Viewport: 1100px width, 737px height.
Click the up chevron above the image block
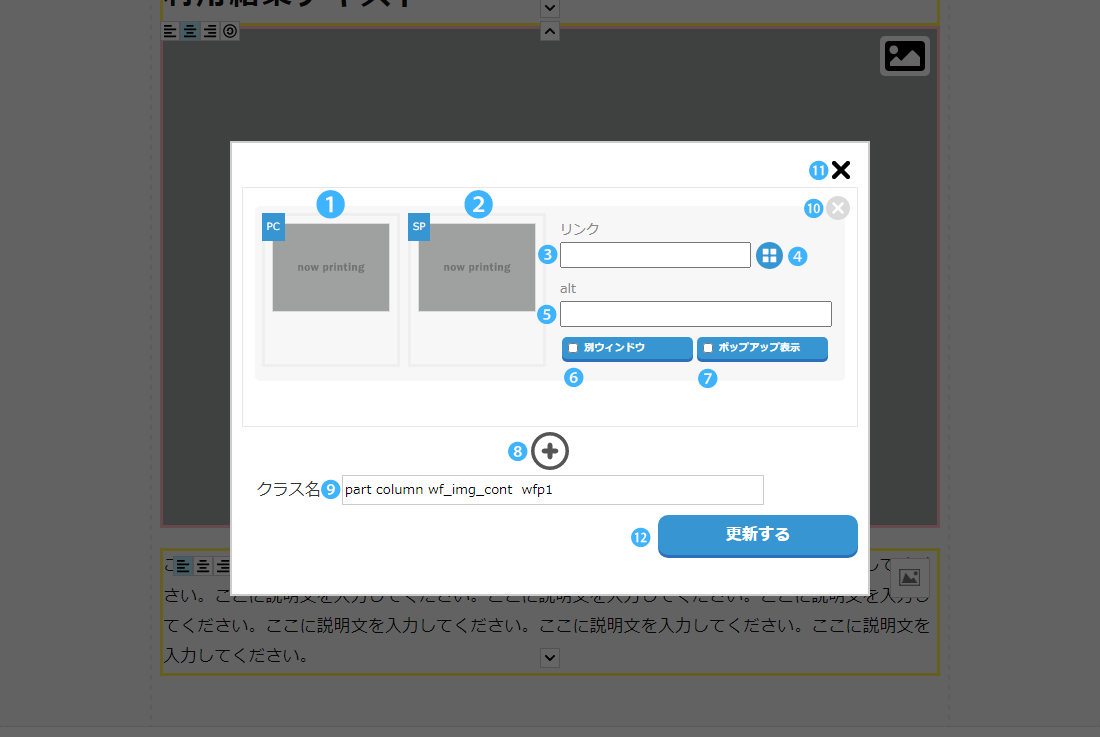click(x=549, y=31)
